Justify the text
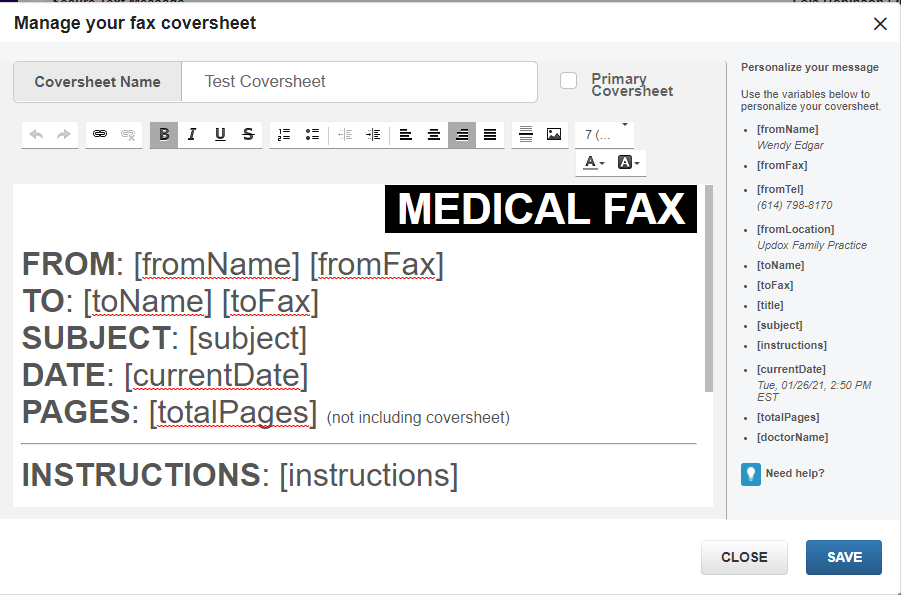Image resolution: width=901 pixels, height=595 pixels. click(490, 135)
